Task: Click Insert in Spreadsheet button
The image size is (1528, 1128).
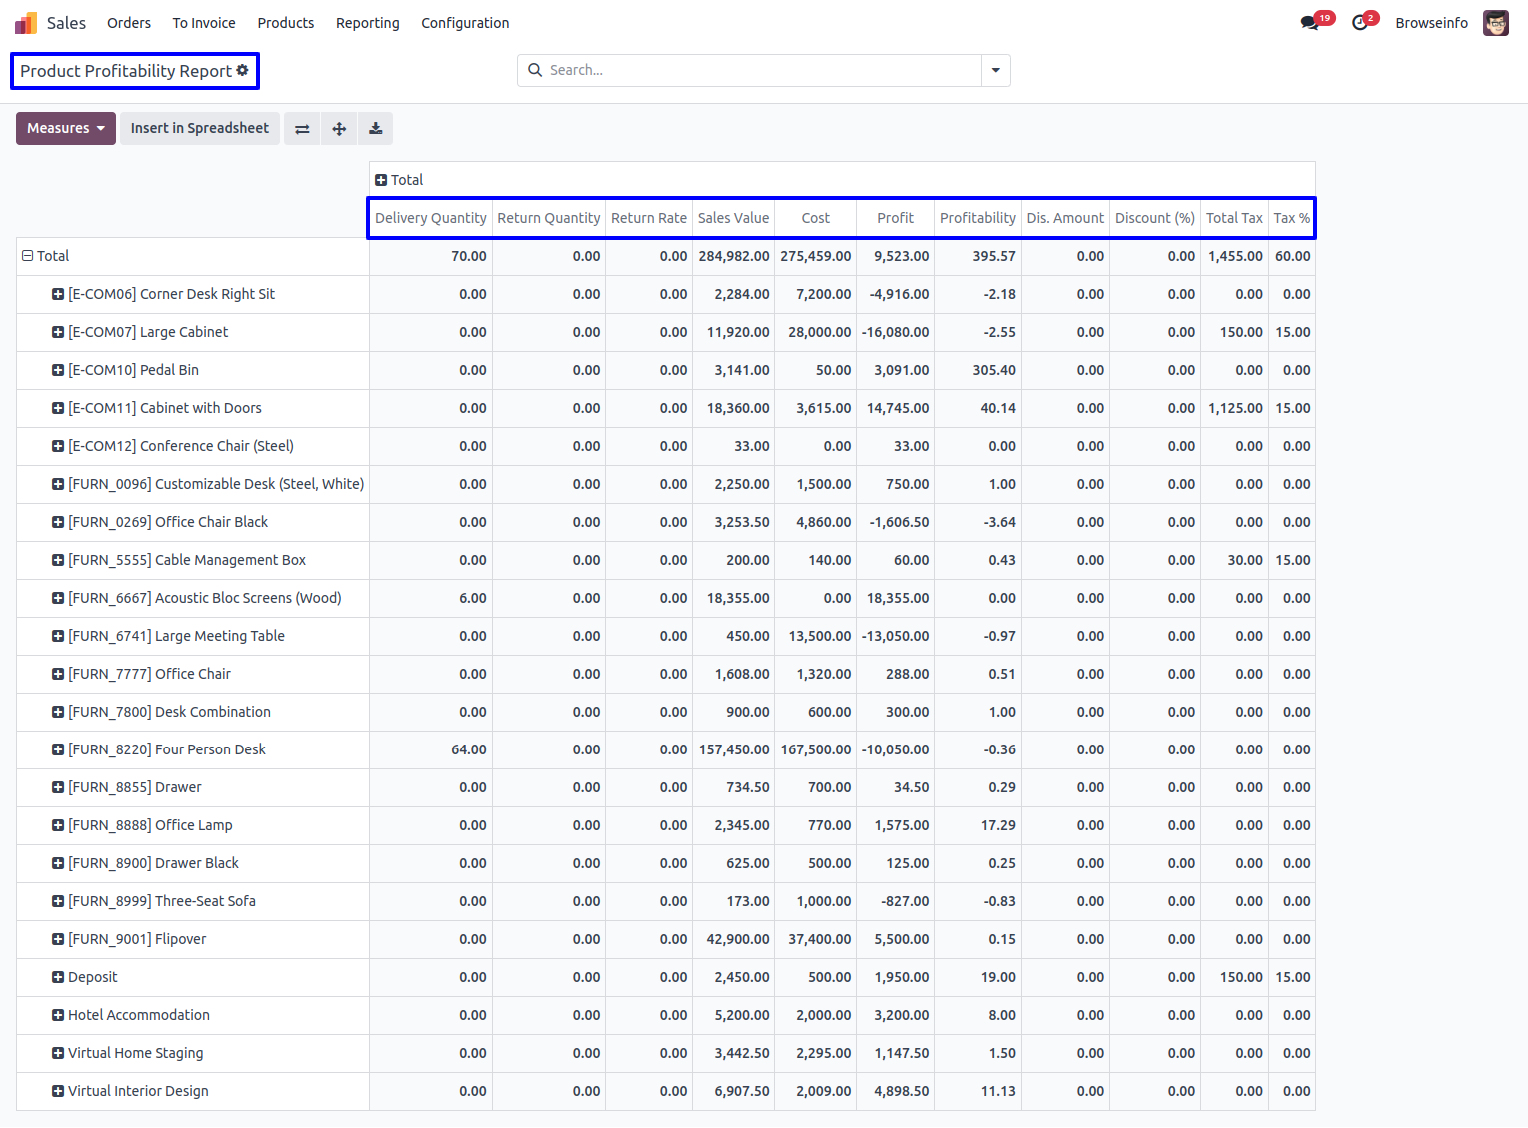Action: pos(200,129)
